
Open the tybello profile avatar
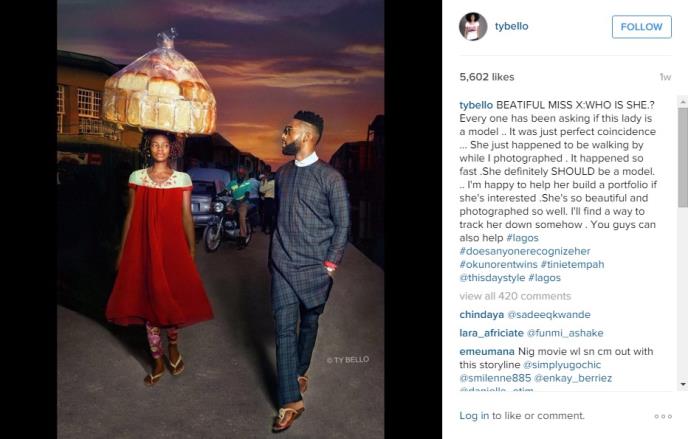(x=473, y=27)
